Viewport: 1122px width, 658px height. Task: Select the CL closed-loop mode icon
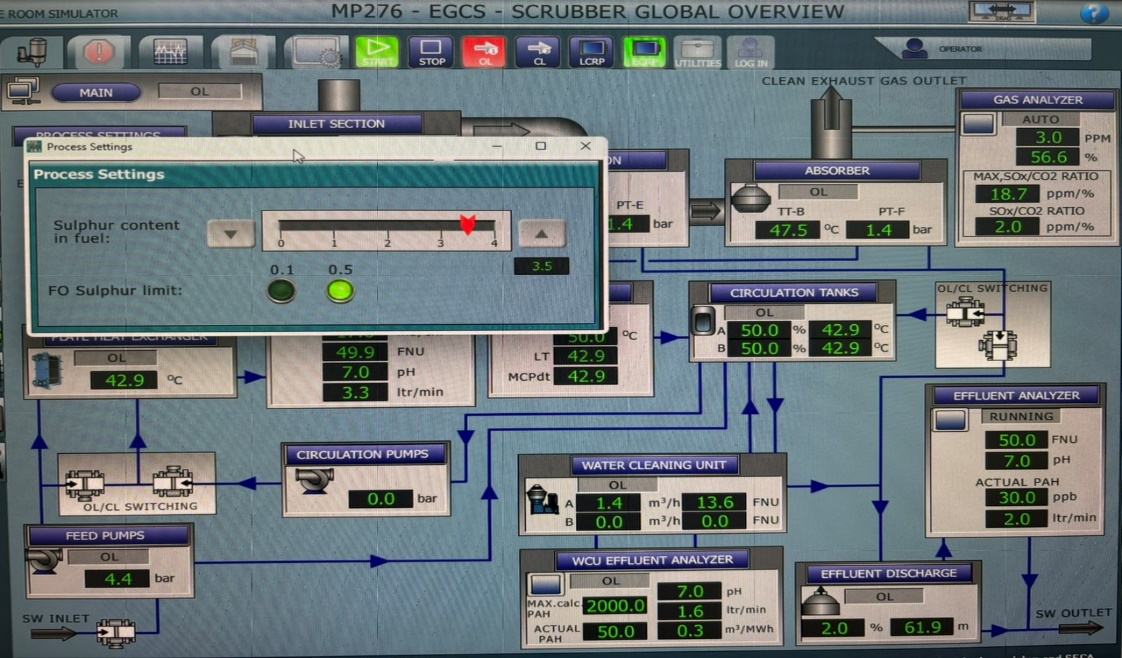537,51
